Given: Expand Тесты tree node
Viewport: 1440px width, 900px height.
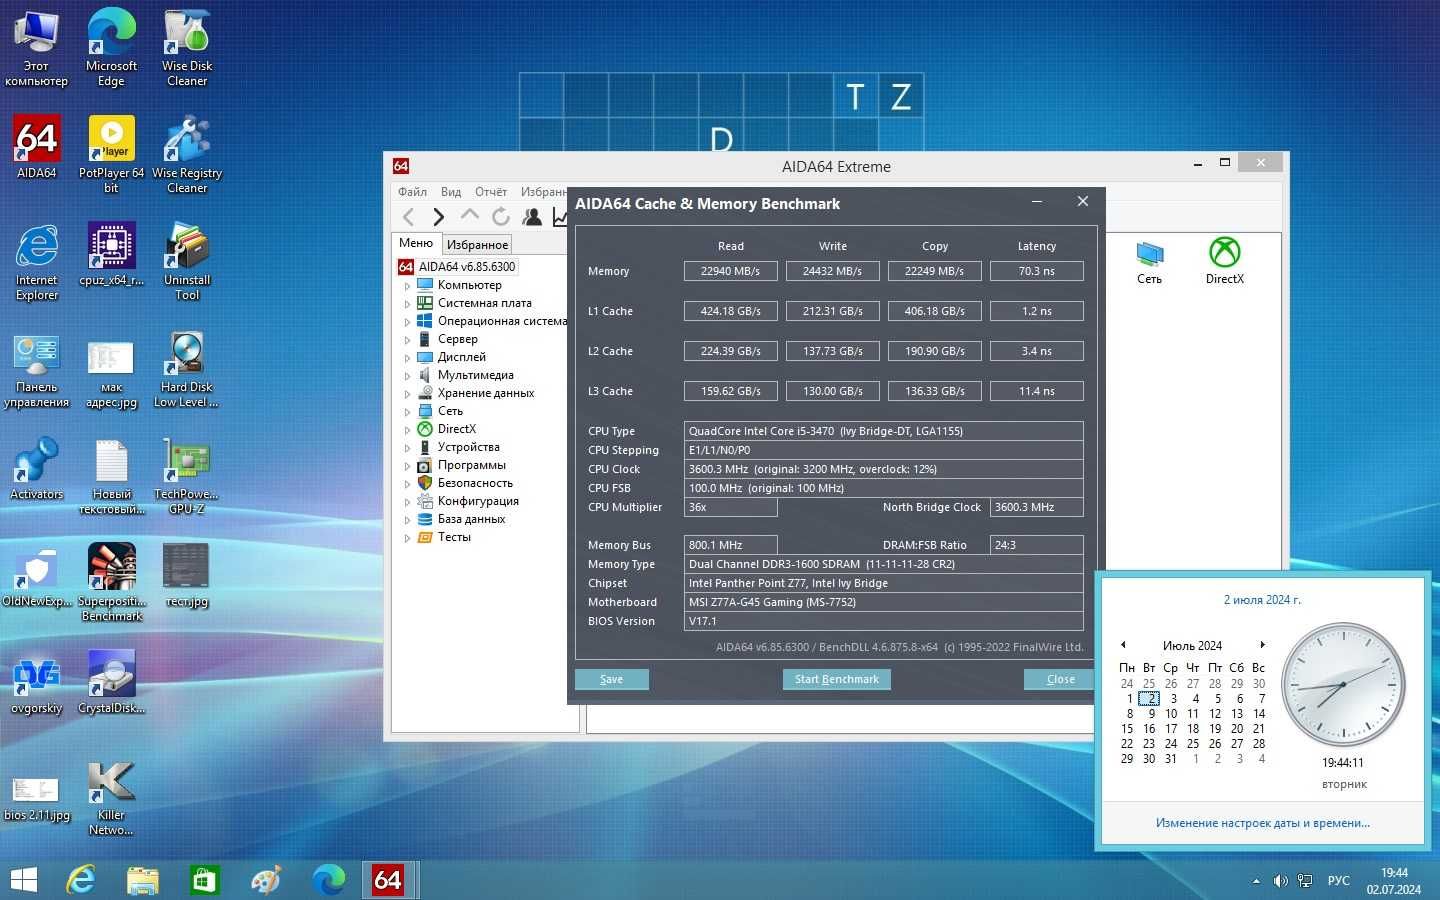Looking at the screenshot, I should 407,538.
